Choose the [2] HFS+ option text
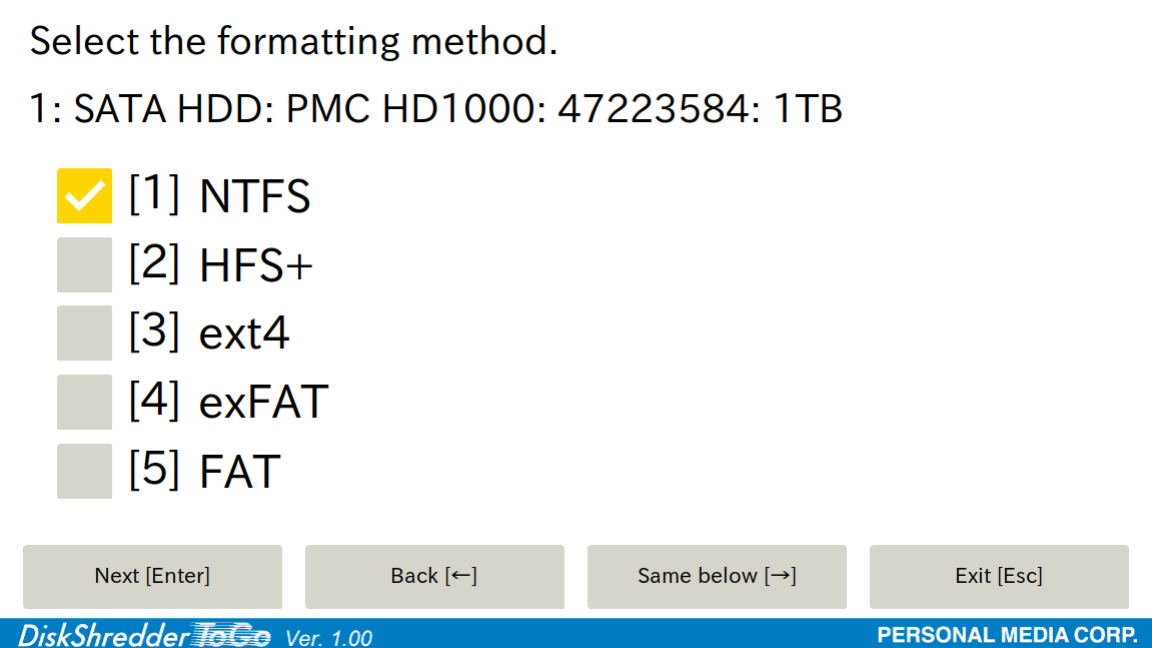Image resolution: width=1152 pixels, height=648 pixels. pos(220,264)
